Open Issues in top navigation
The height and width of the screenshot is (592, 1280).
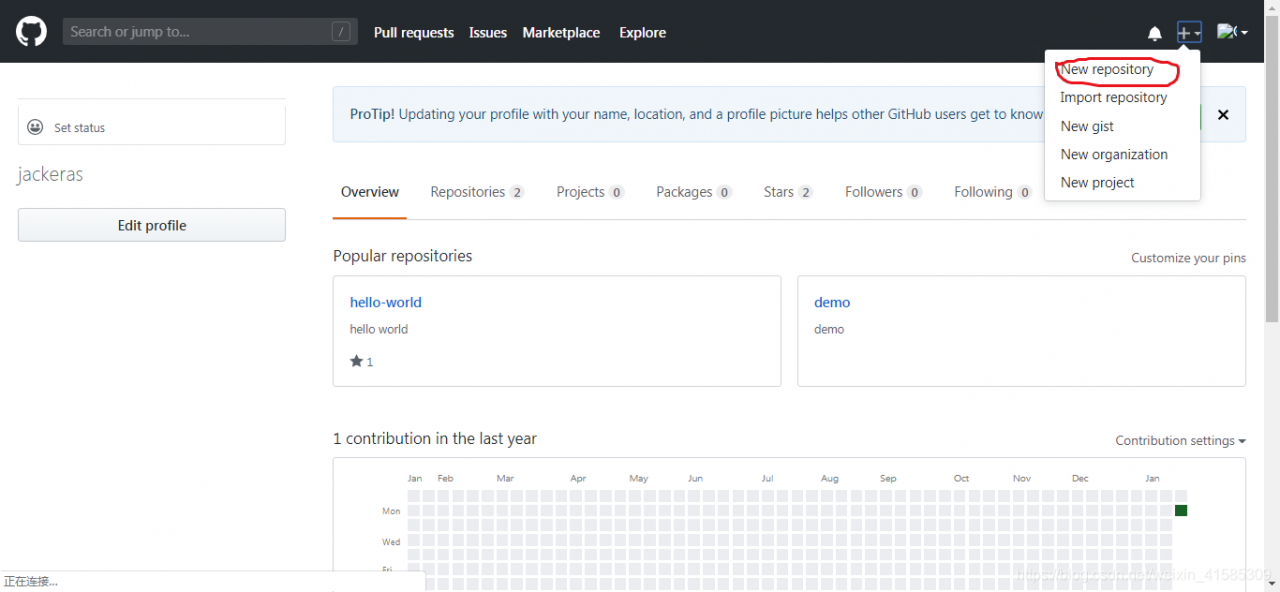pos(488,33)
